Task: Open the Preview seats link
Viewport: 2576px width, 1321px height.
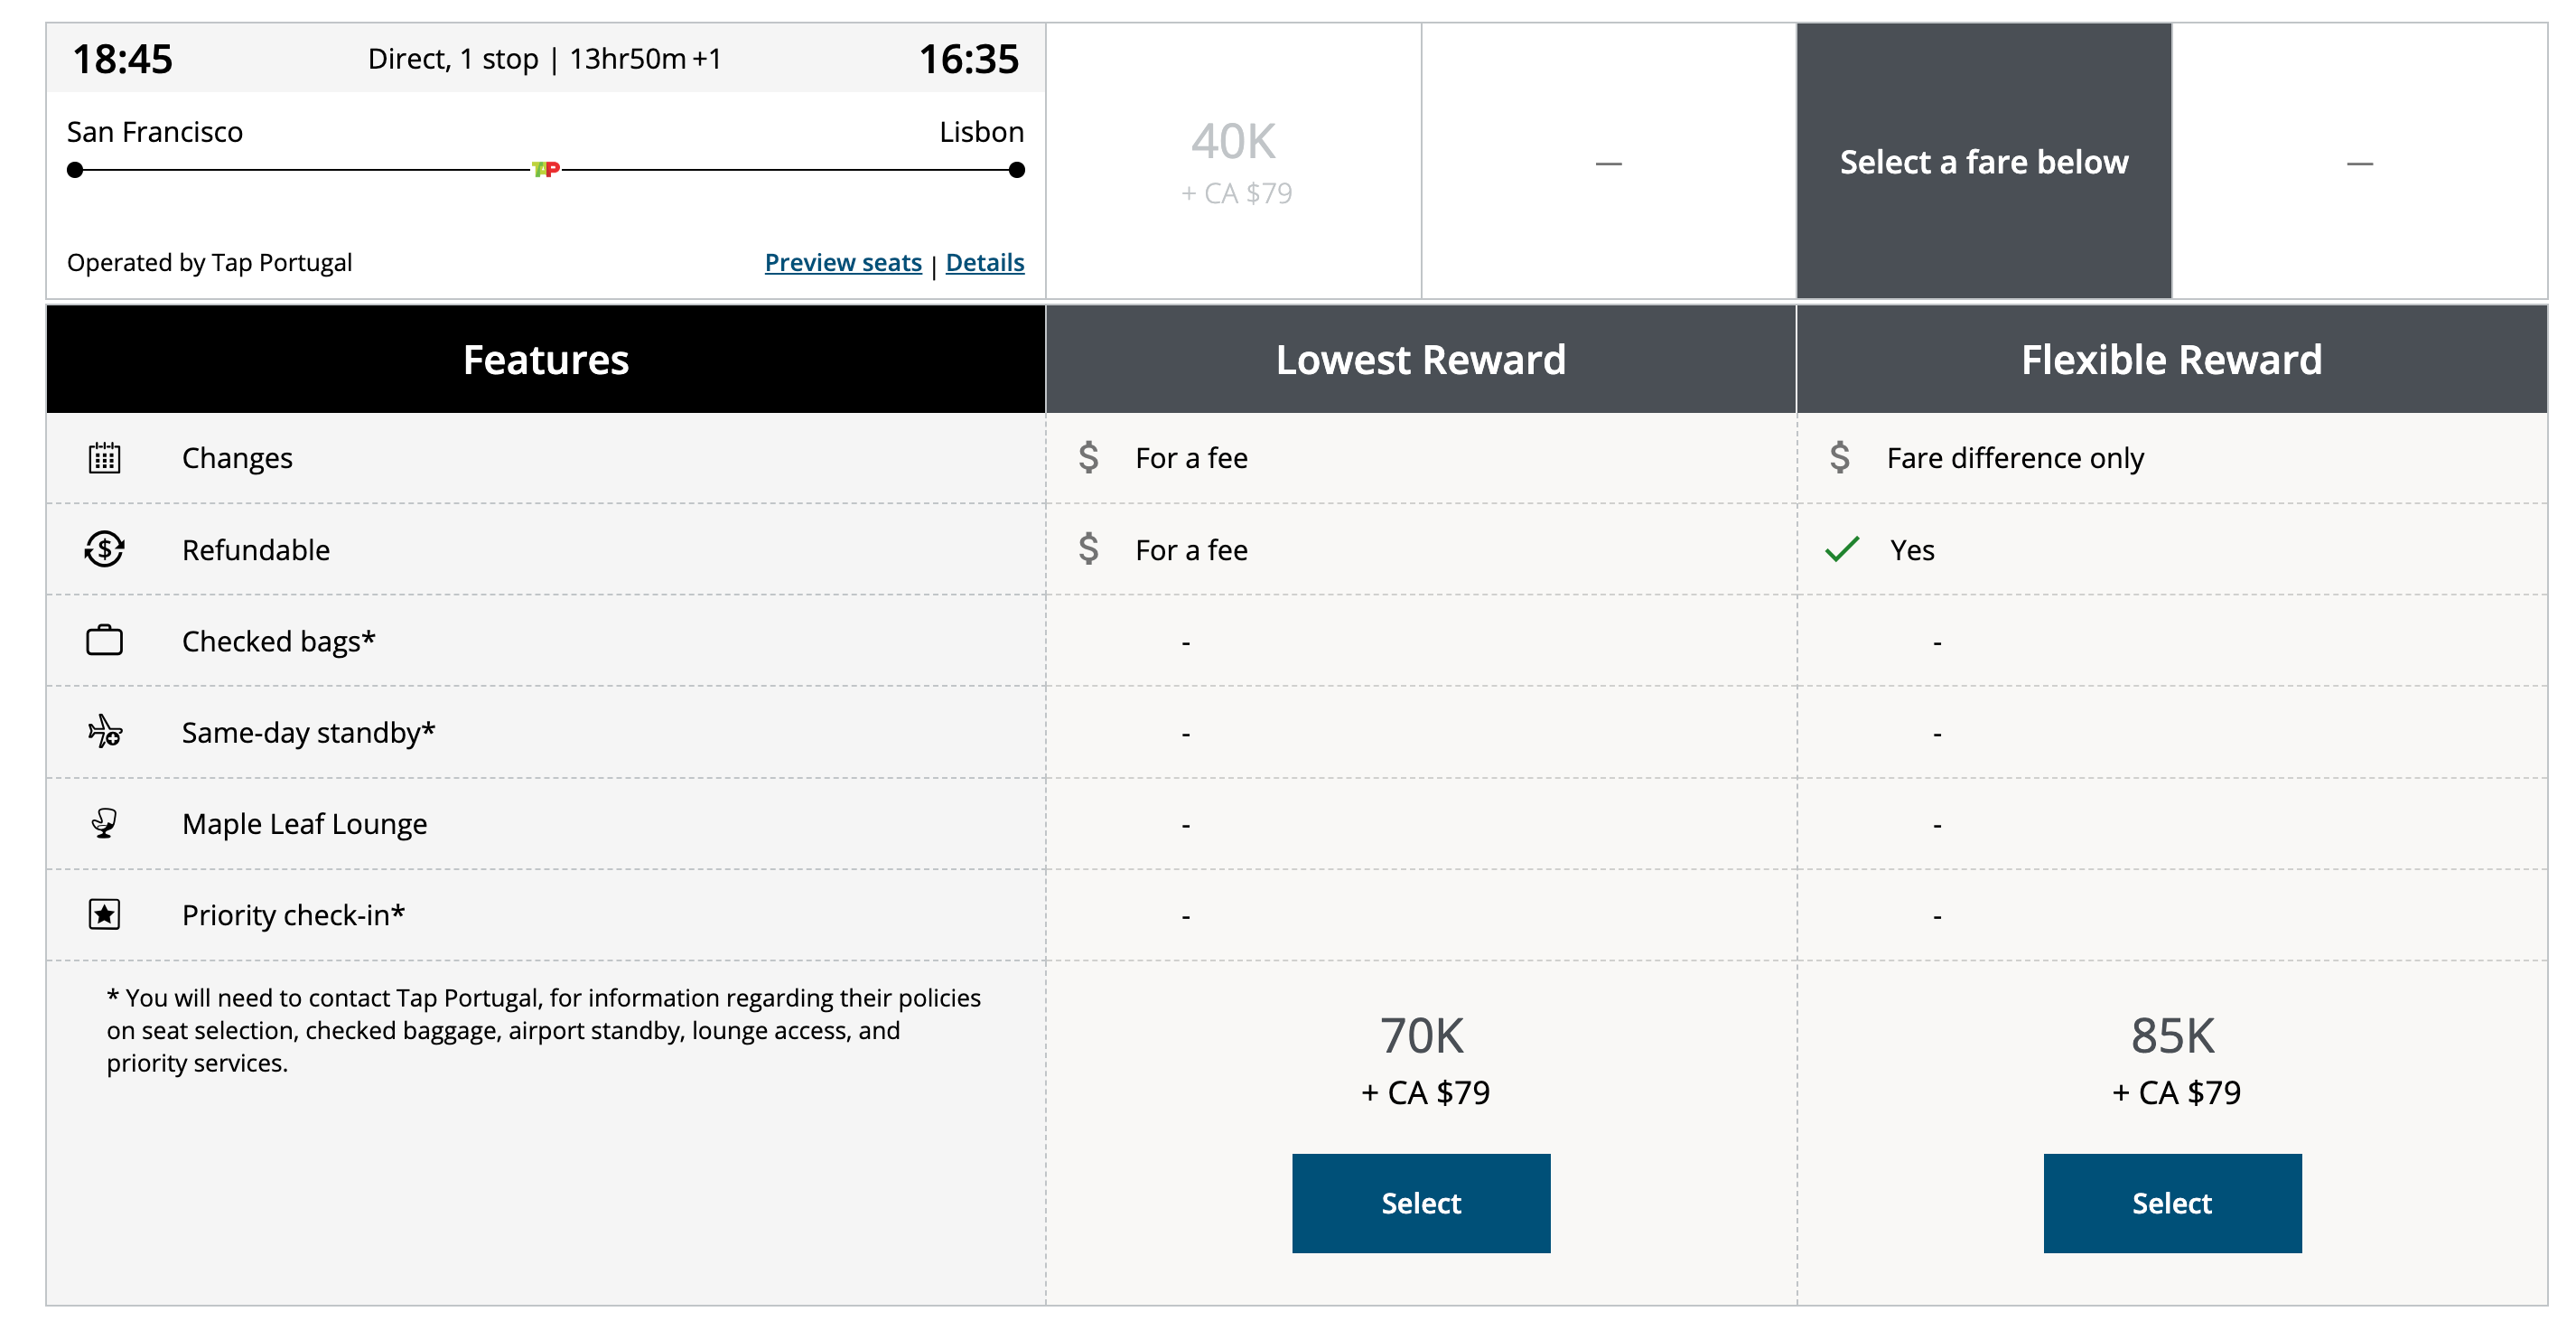Action: (843, 262)
